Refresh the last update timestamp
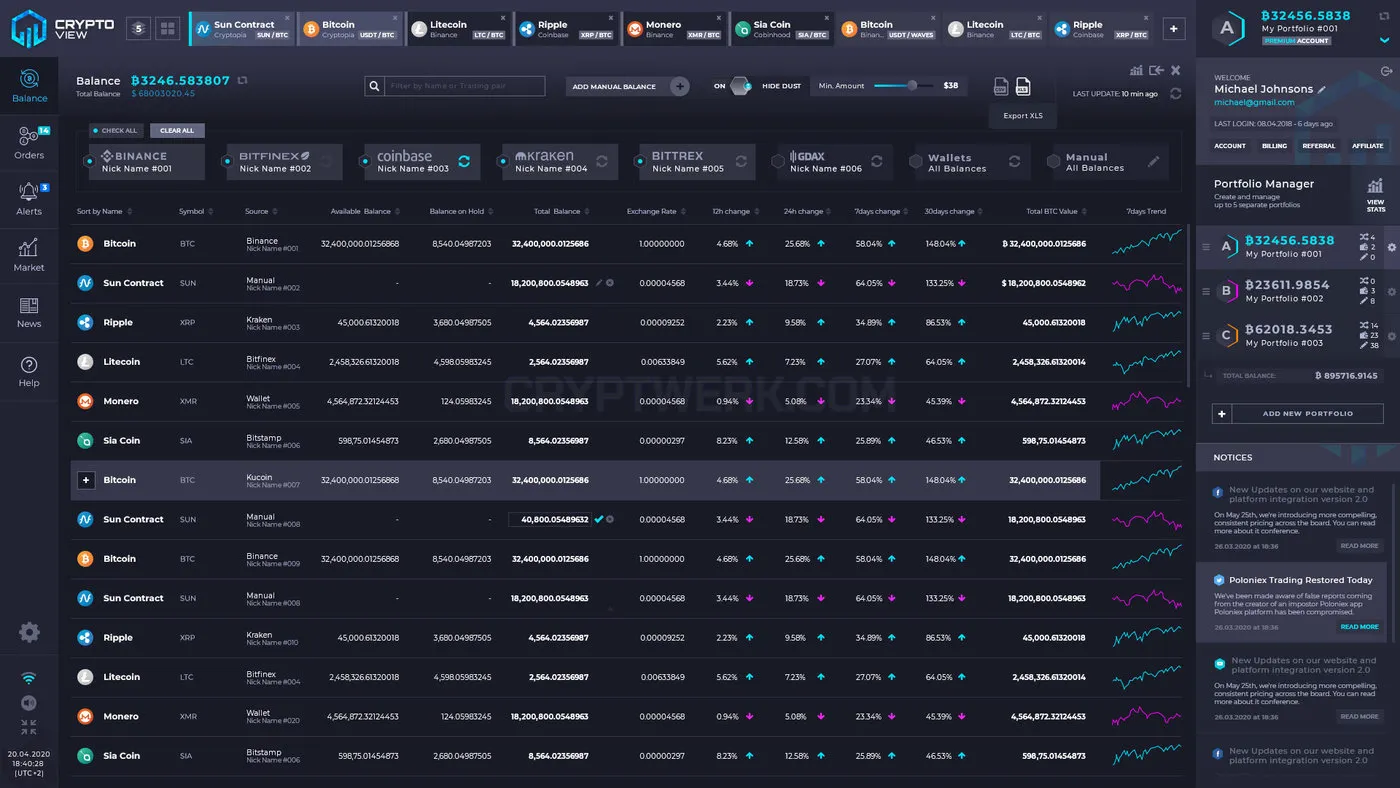Viewport: 1400px width, 788px height. click(x=1175, y=94)
